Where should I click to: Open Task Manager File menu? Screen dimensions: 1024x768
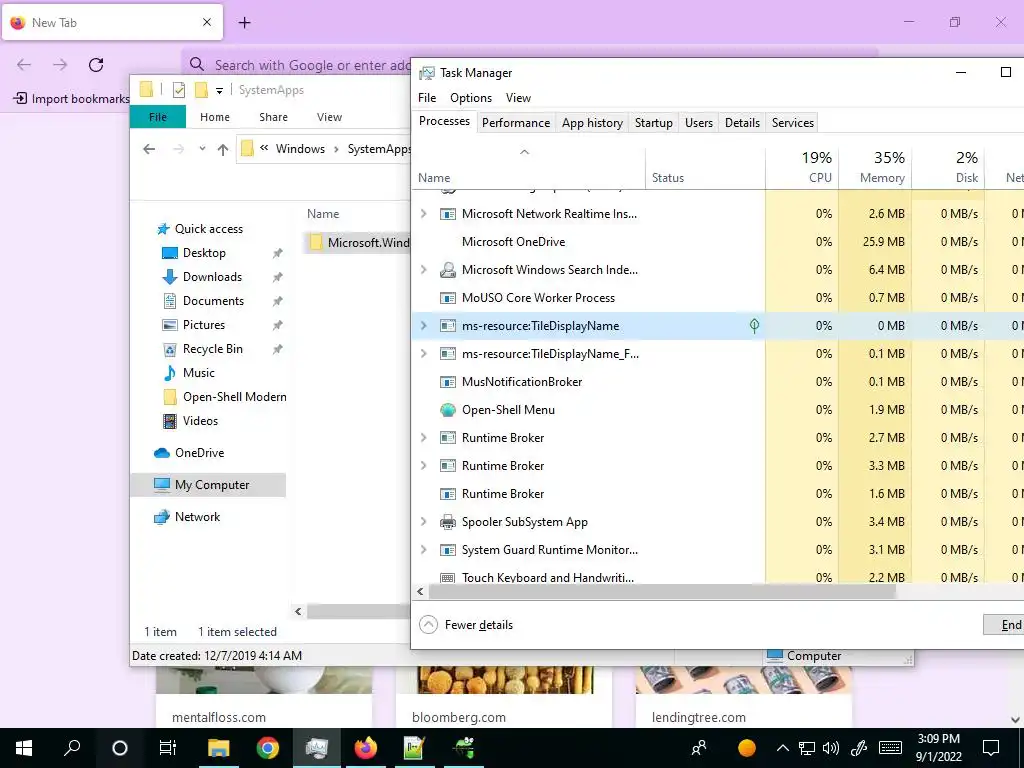pyautogui.click(x=427, y=98)
